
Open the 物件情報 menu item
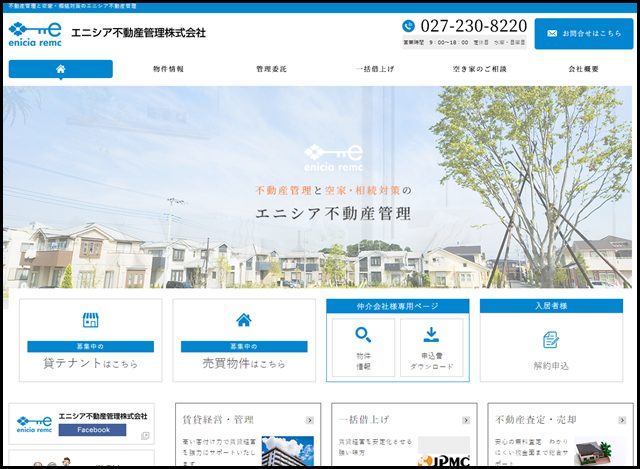(168, 69)
